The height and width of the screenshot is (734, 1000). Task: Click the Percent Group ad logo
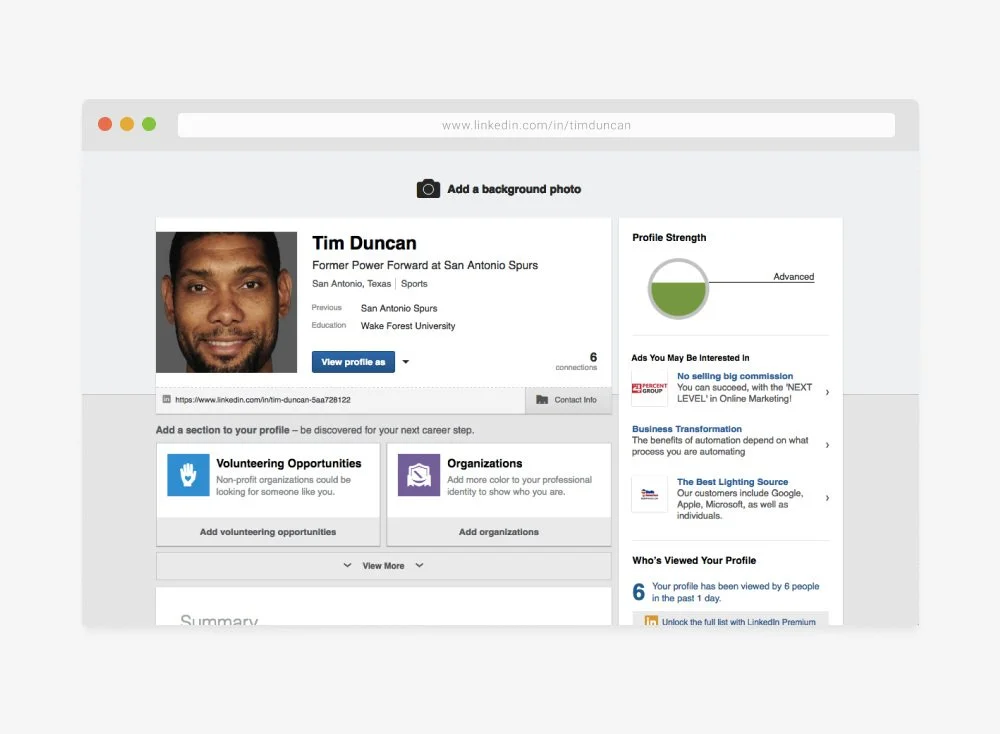(x=649, y=388)
